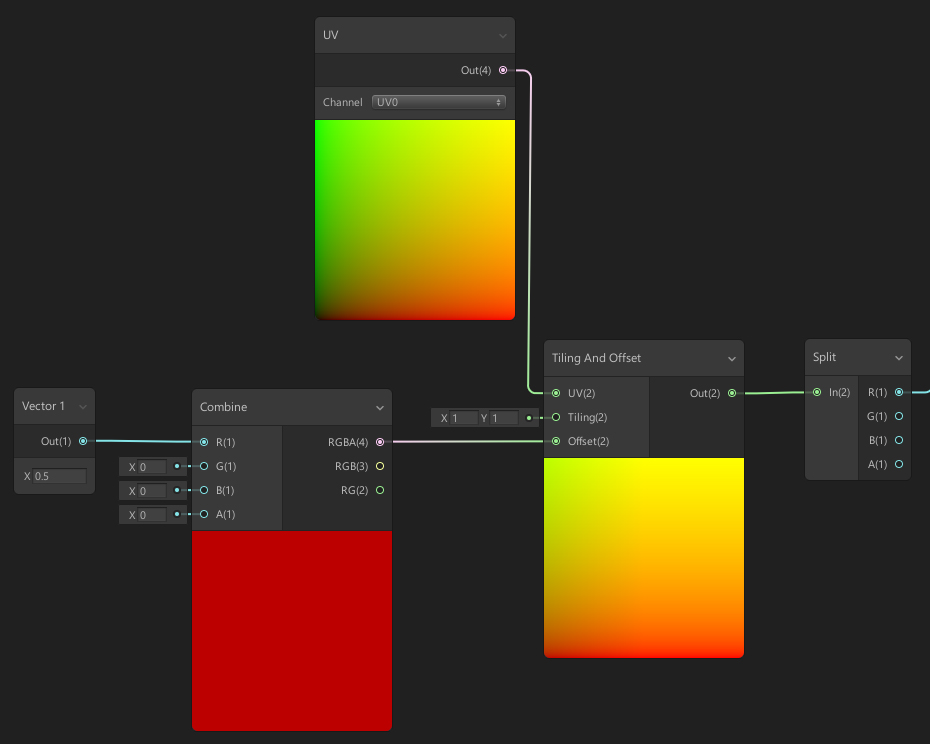Click the Split G(1) output port

pos(899,416)
